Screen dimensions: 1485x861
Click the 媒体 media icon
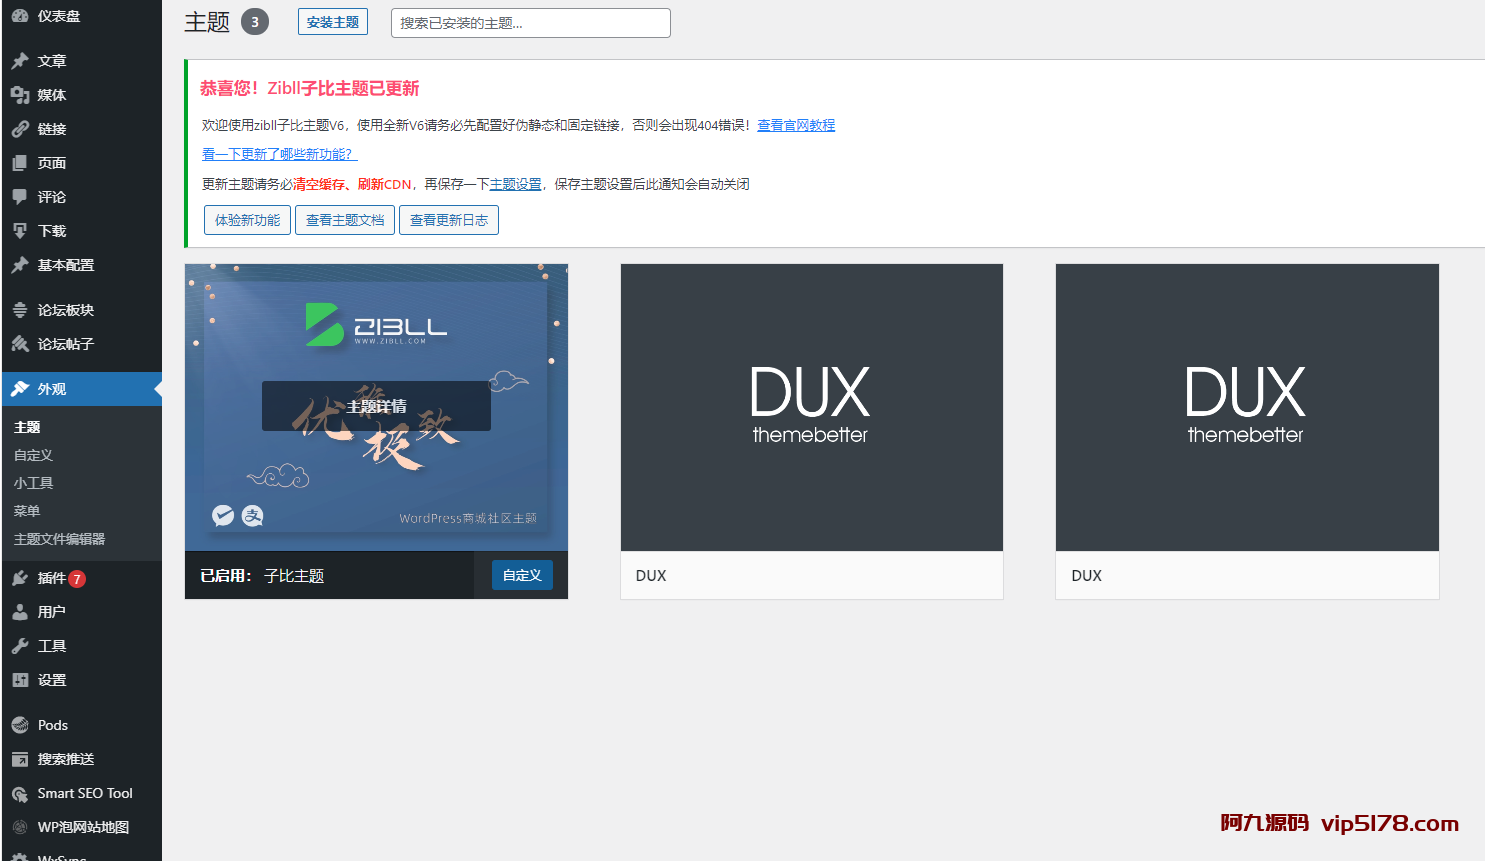click(20, 95)
